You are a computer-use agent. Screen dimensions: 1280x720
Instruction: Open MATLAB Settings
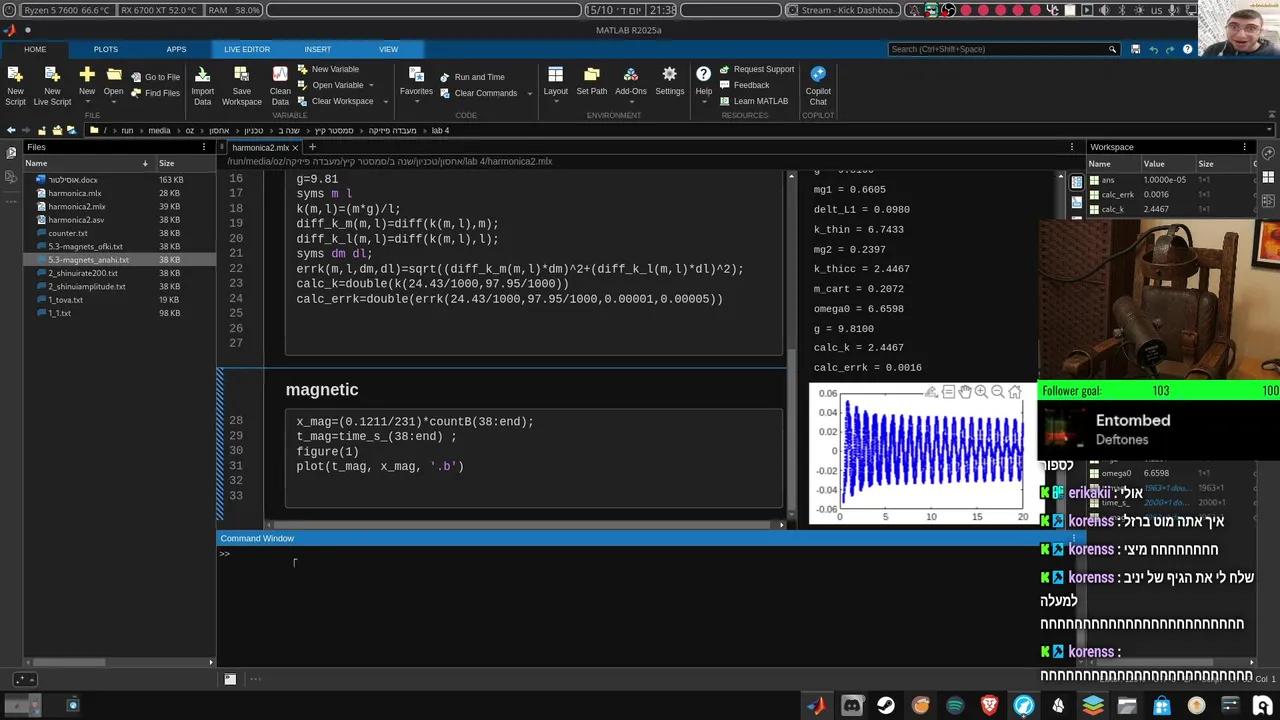669,82
